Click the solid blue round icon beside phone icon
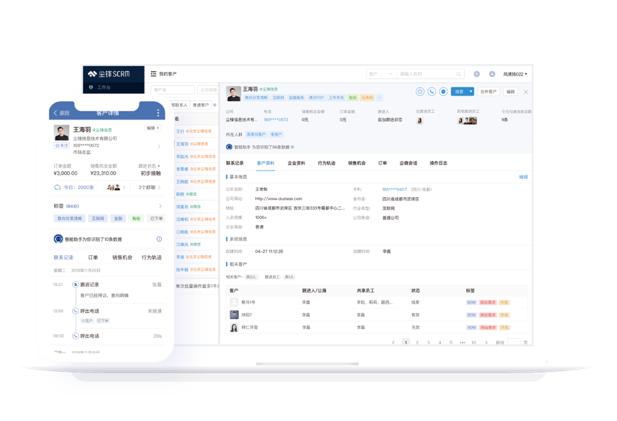This screenshot has height=421, width=617. (443, 91)
